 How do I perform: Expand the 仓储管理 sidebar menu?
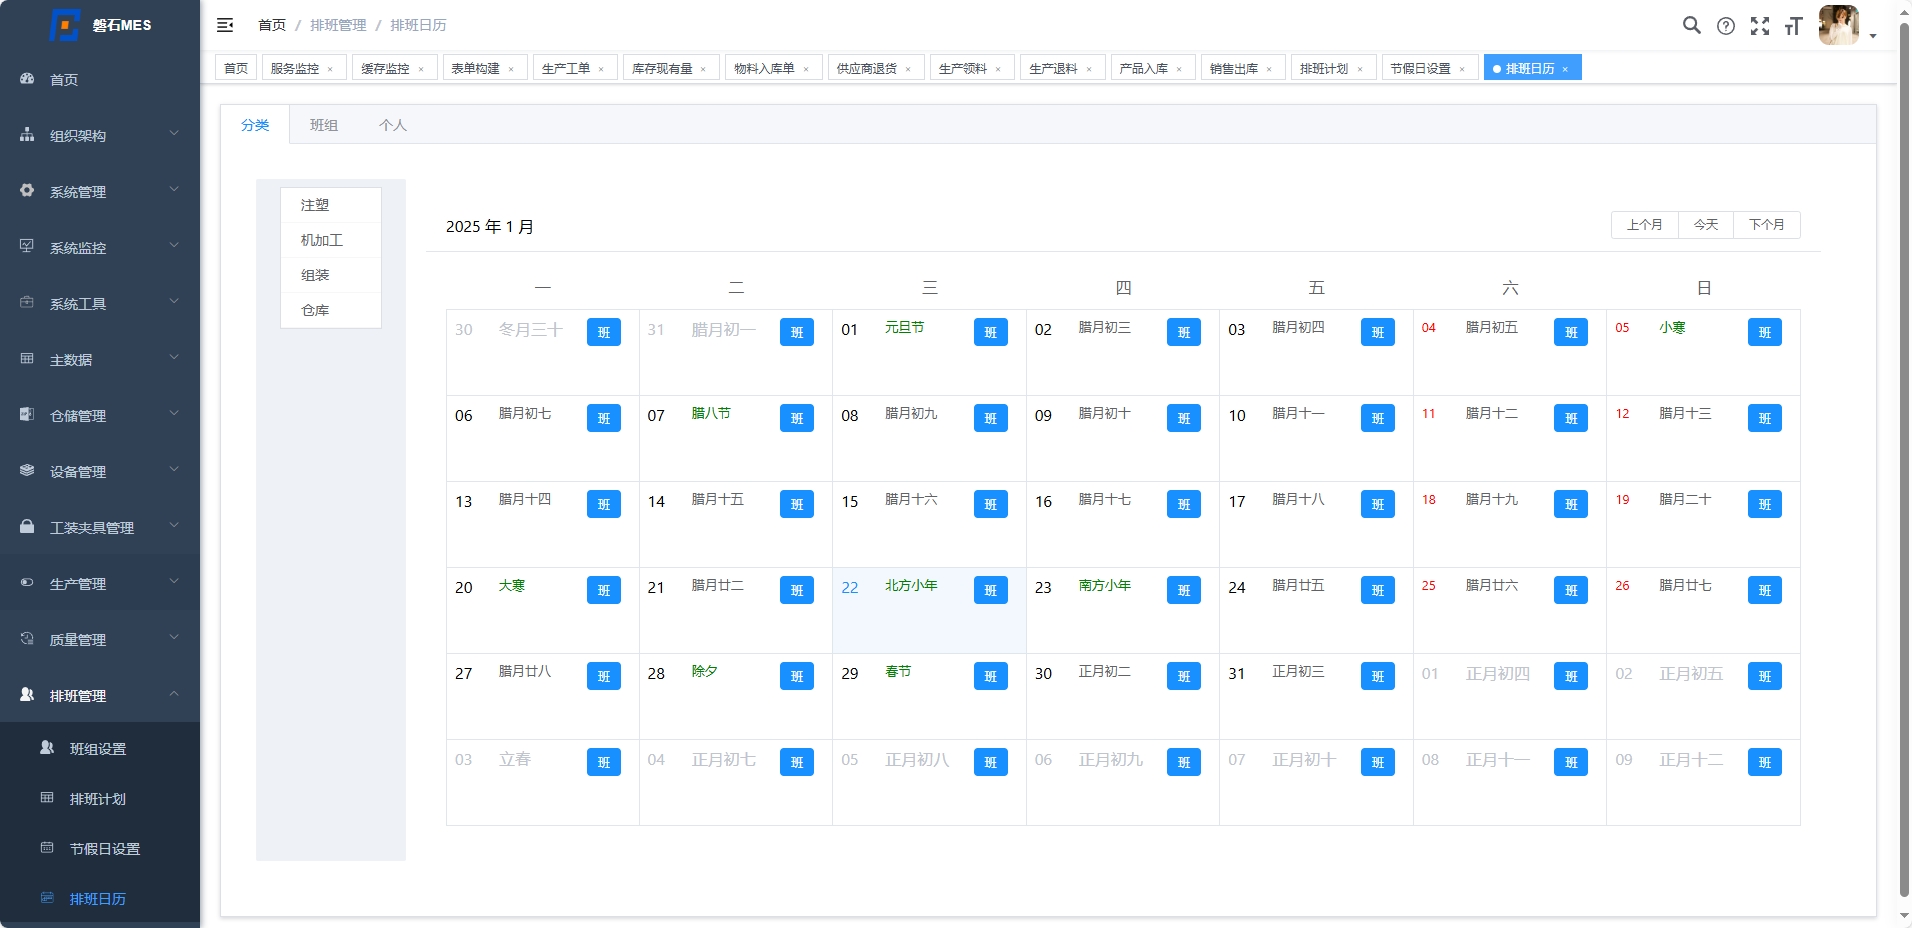pyautogui.click(x=100, y=415)
